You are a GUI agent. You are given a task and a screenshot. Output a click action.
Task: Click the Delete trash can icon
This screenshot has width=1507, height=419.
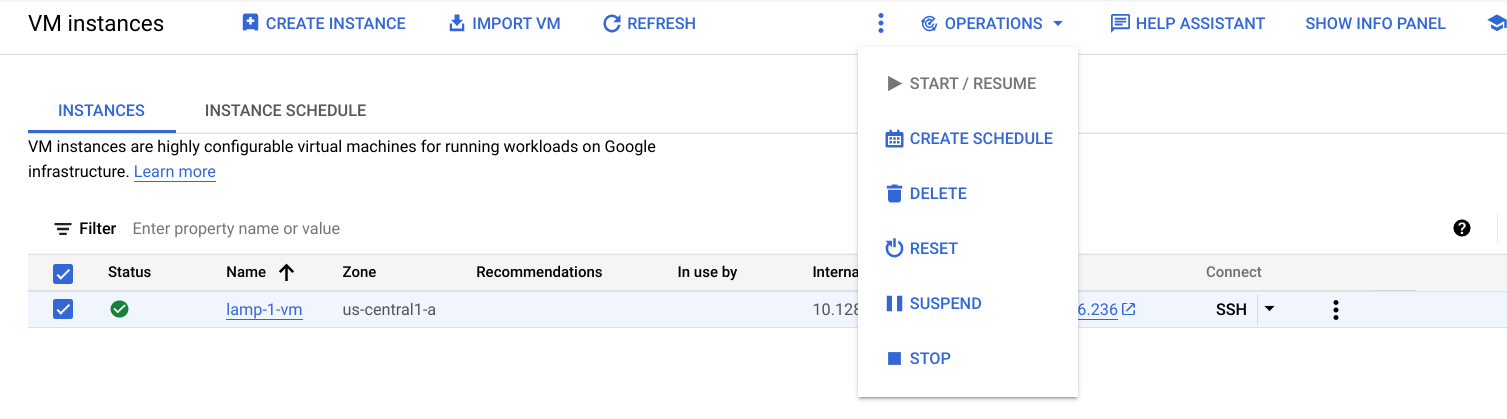point(894,194)
